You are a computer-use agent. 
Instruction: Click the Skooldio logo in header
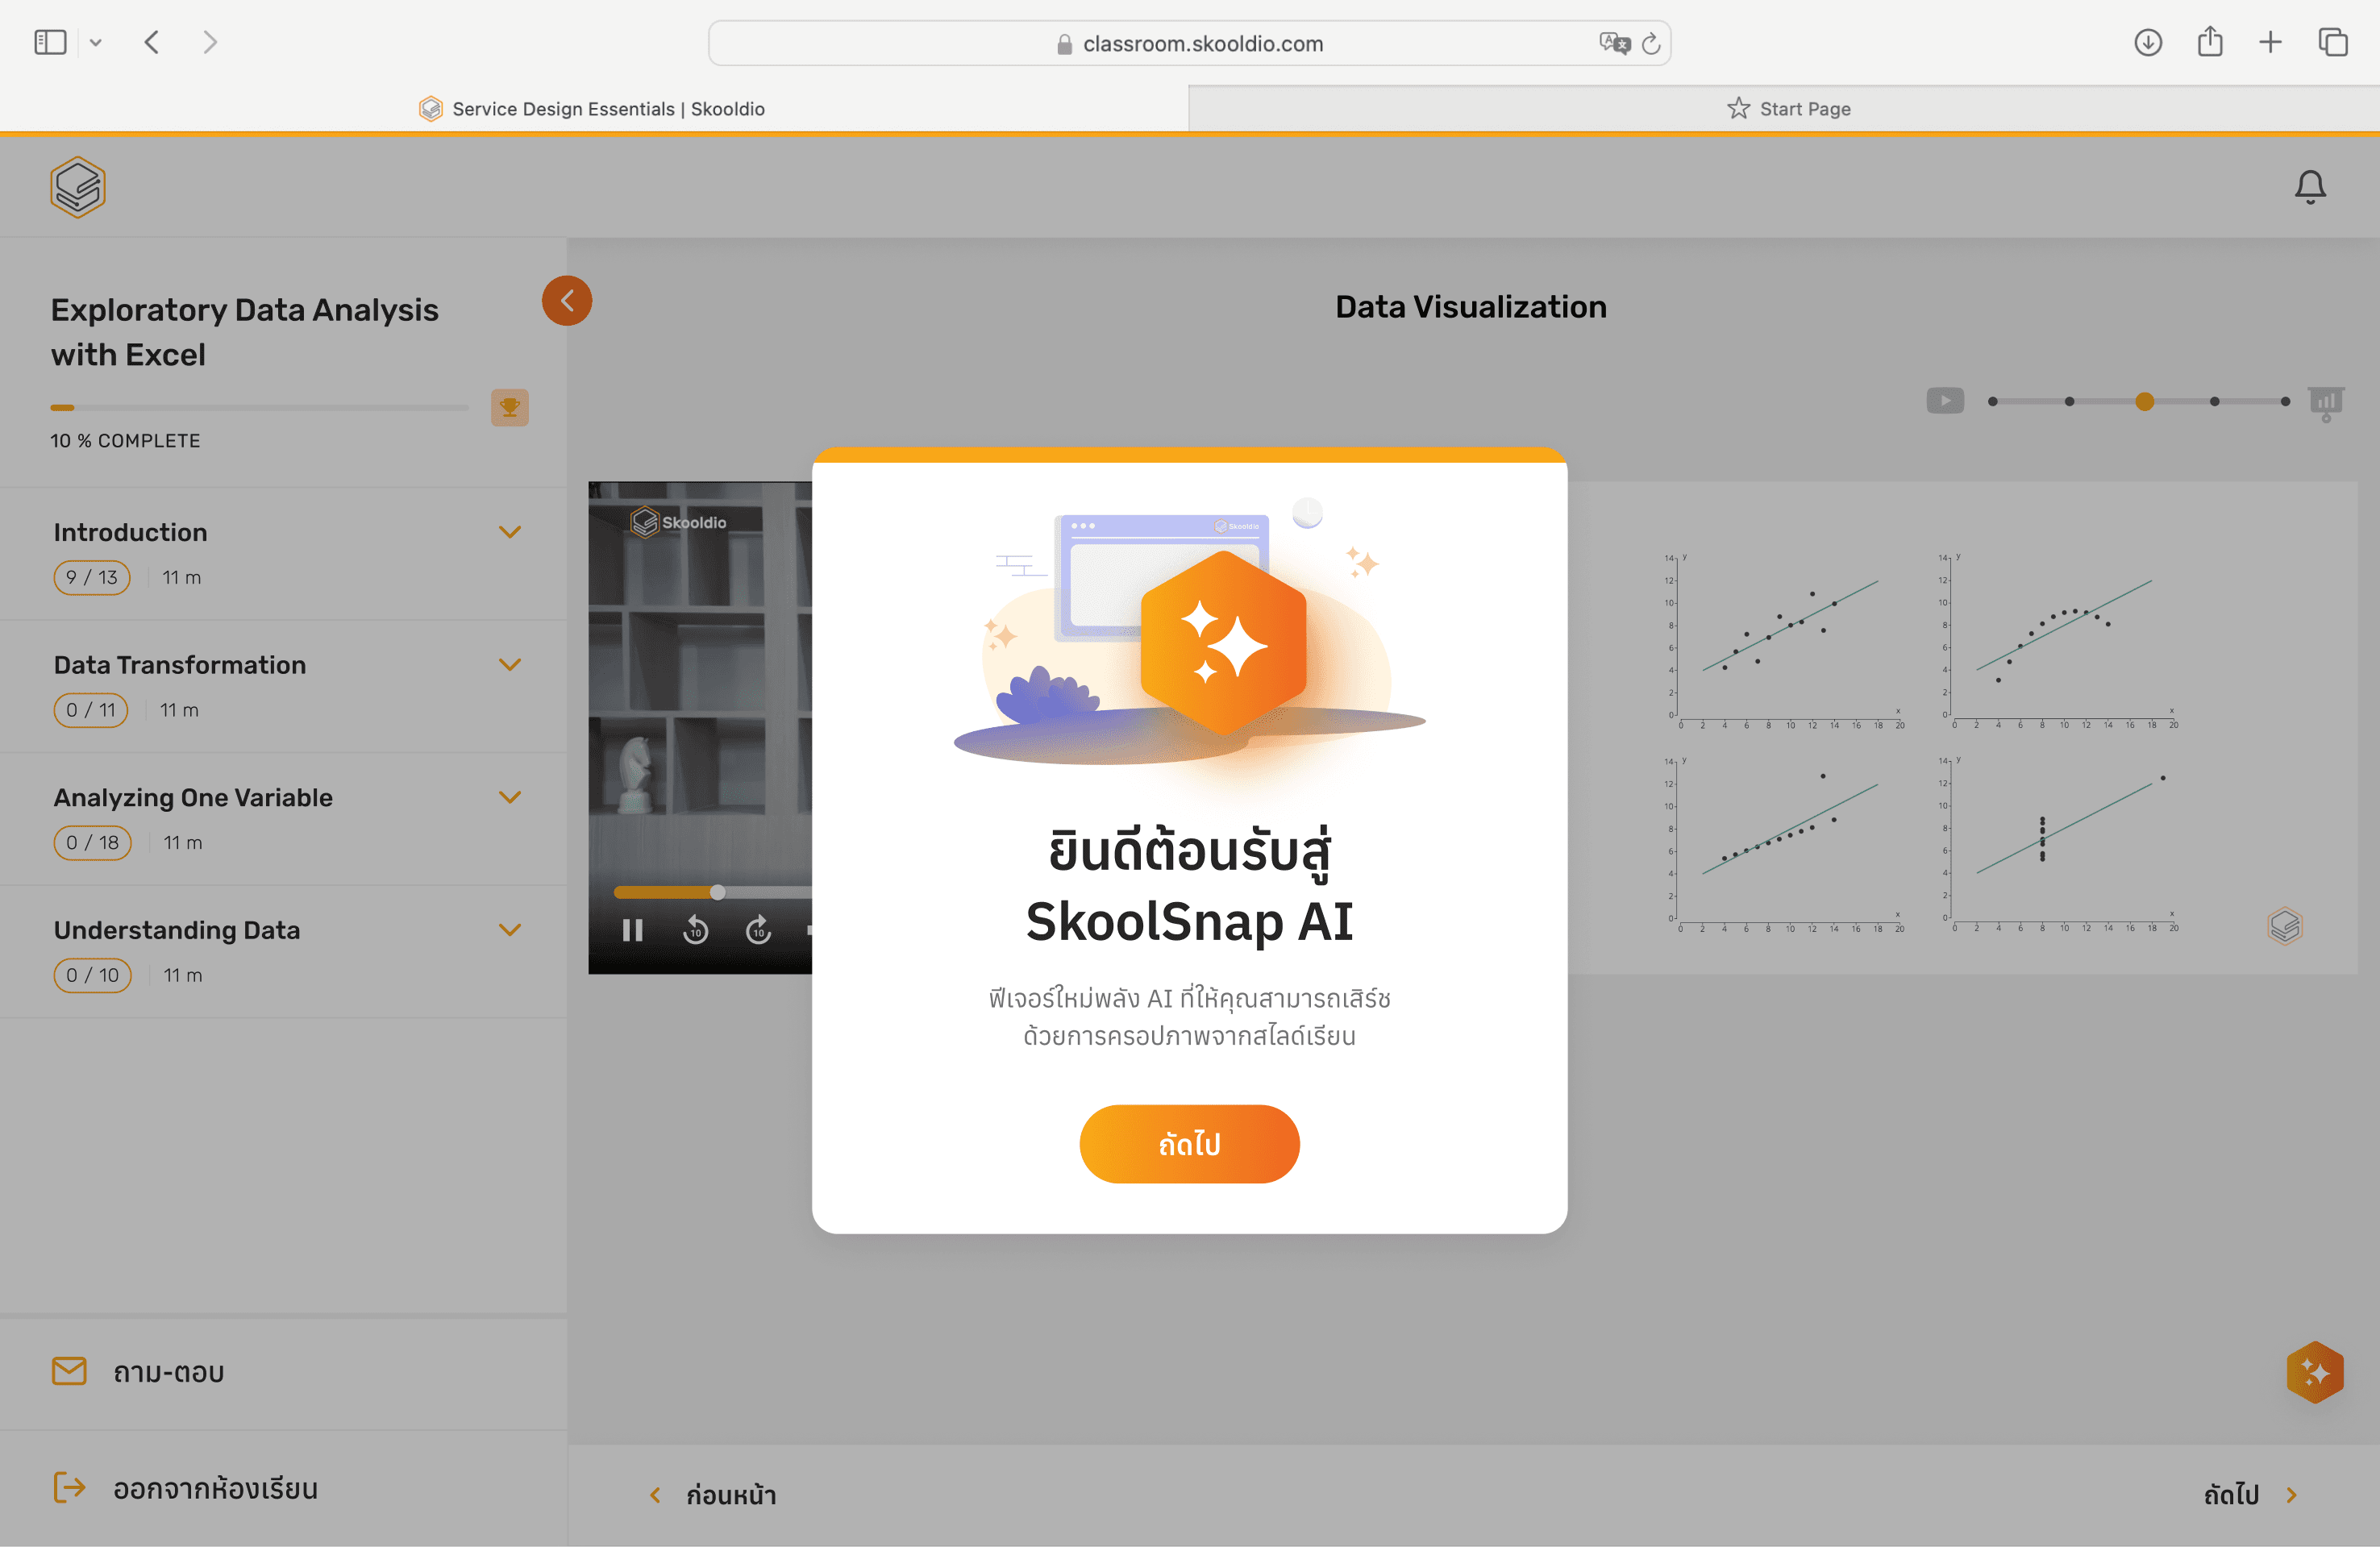point(78,187)
